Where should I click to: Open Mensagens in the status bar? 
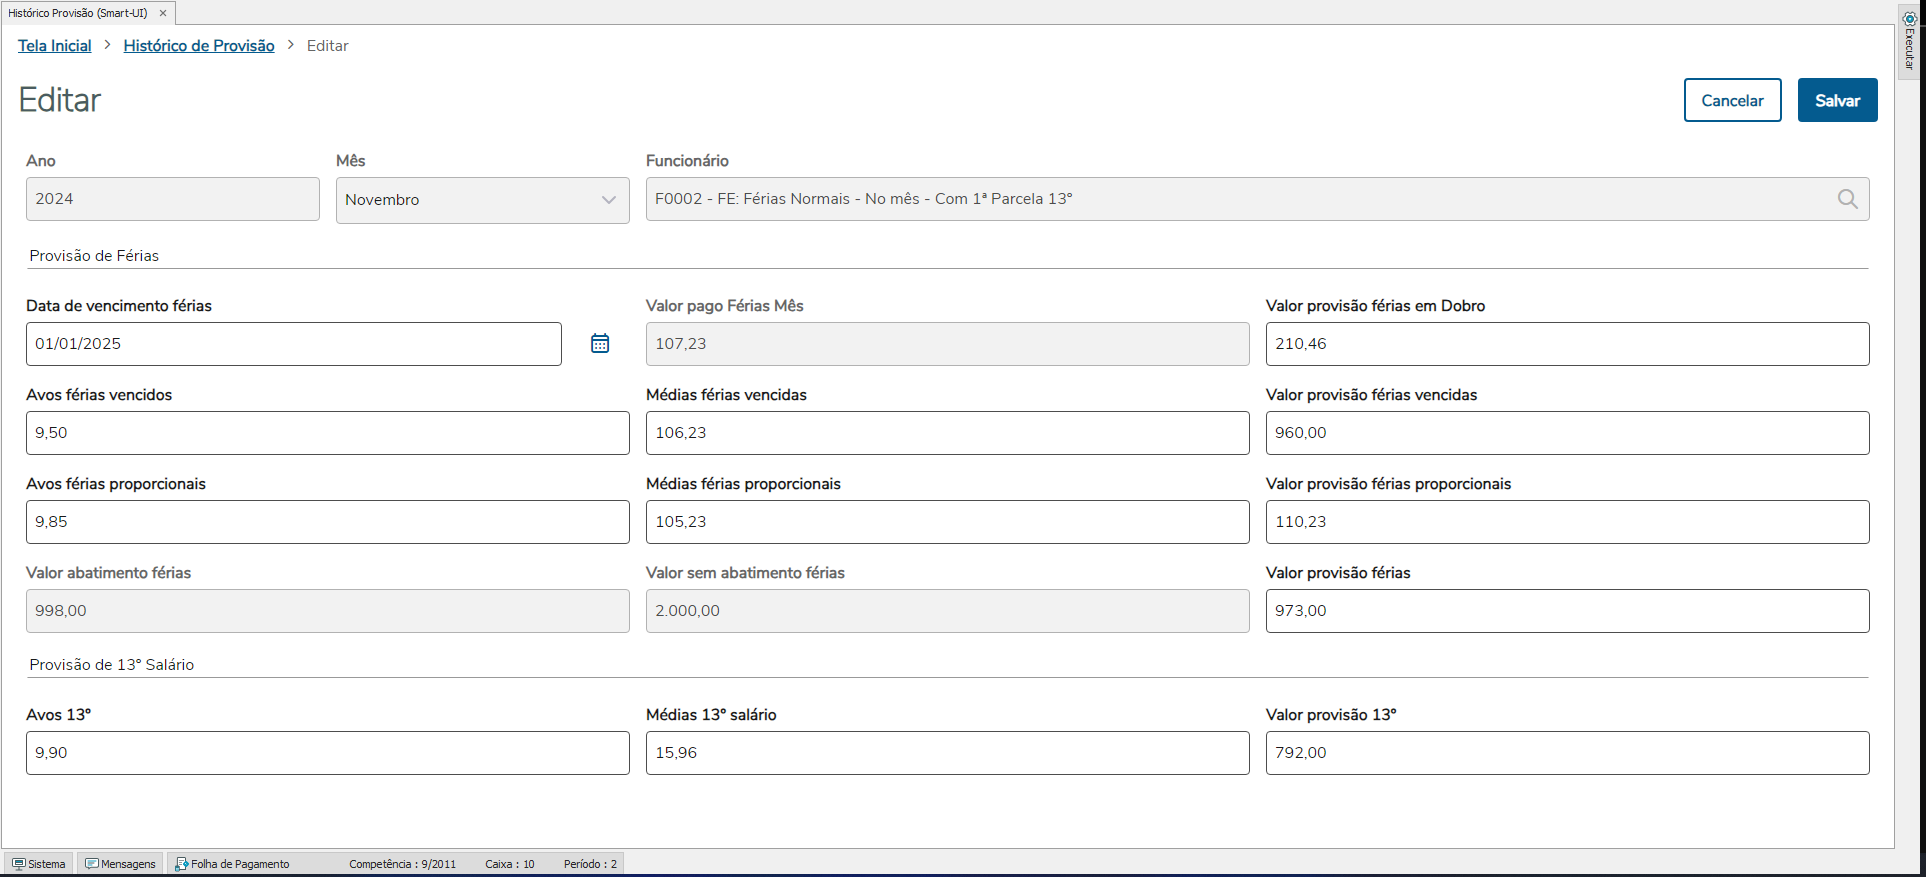click(x=120, y=864)
